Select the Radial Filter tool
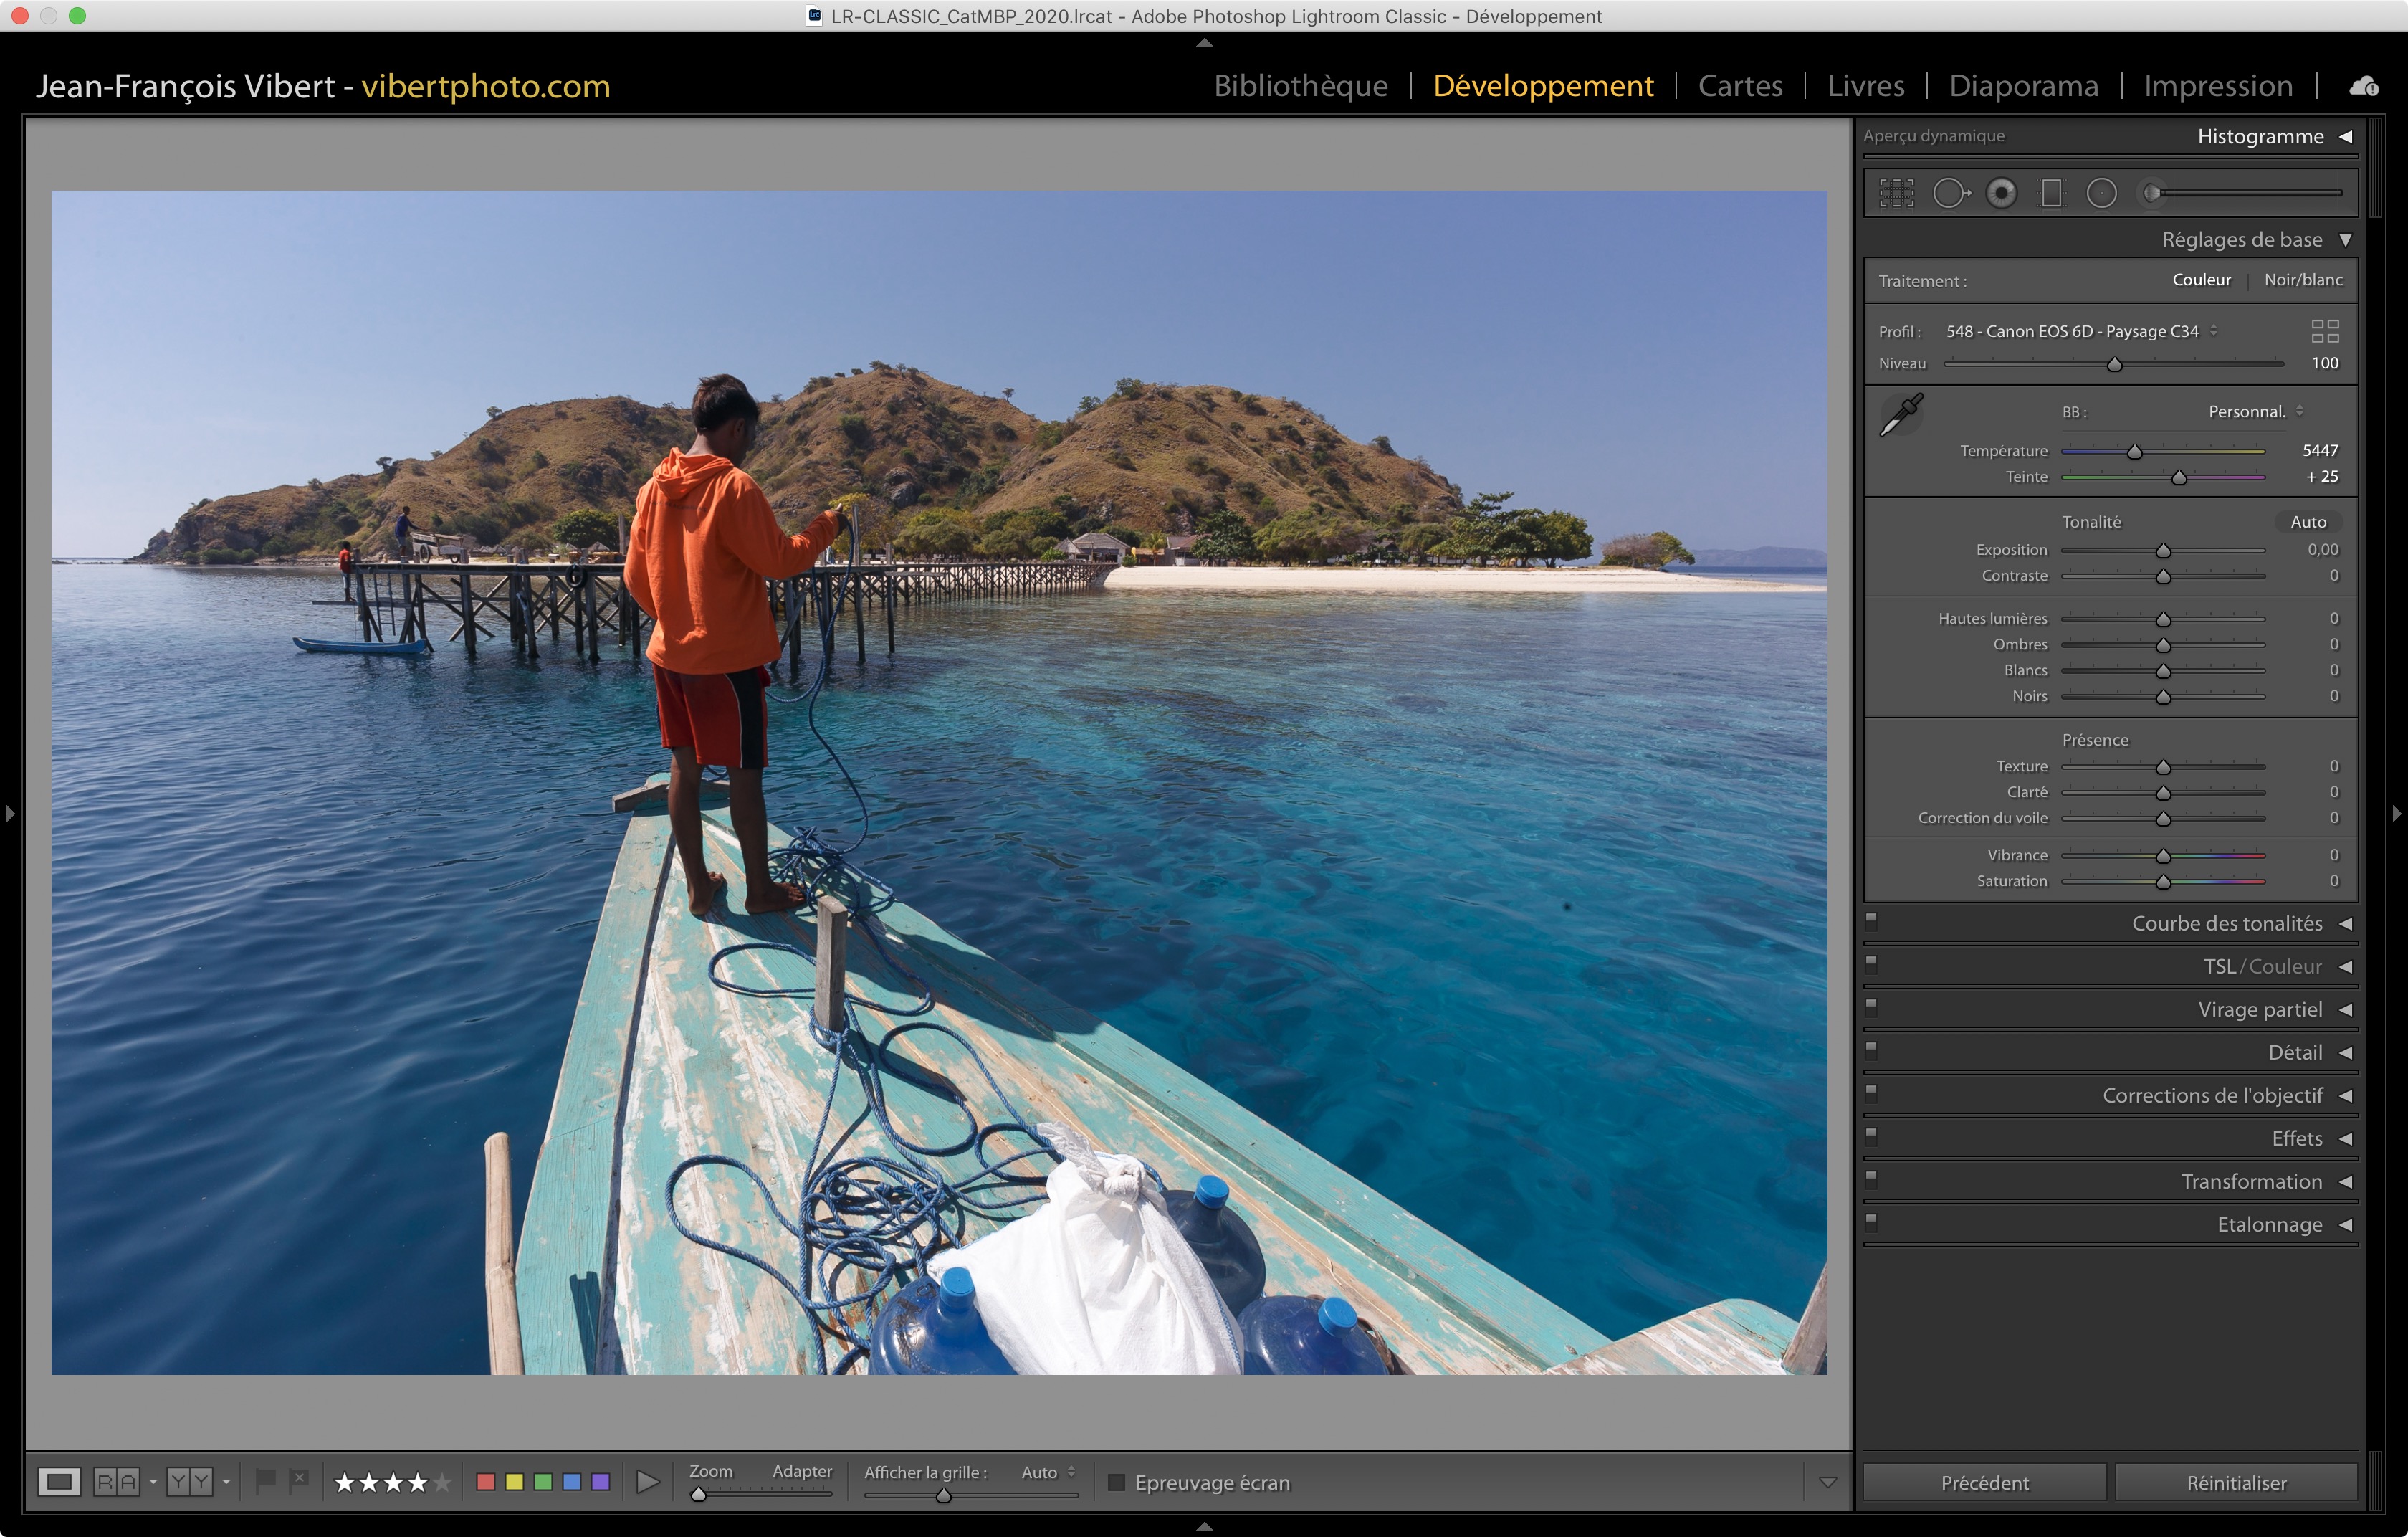The height and width of the screenshot is (1537, 2408). point(2101,193)
